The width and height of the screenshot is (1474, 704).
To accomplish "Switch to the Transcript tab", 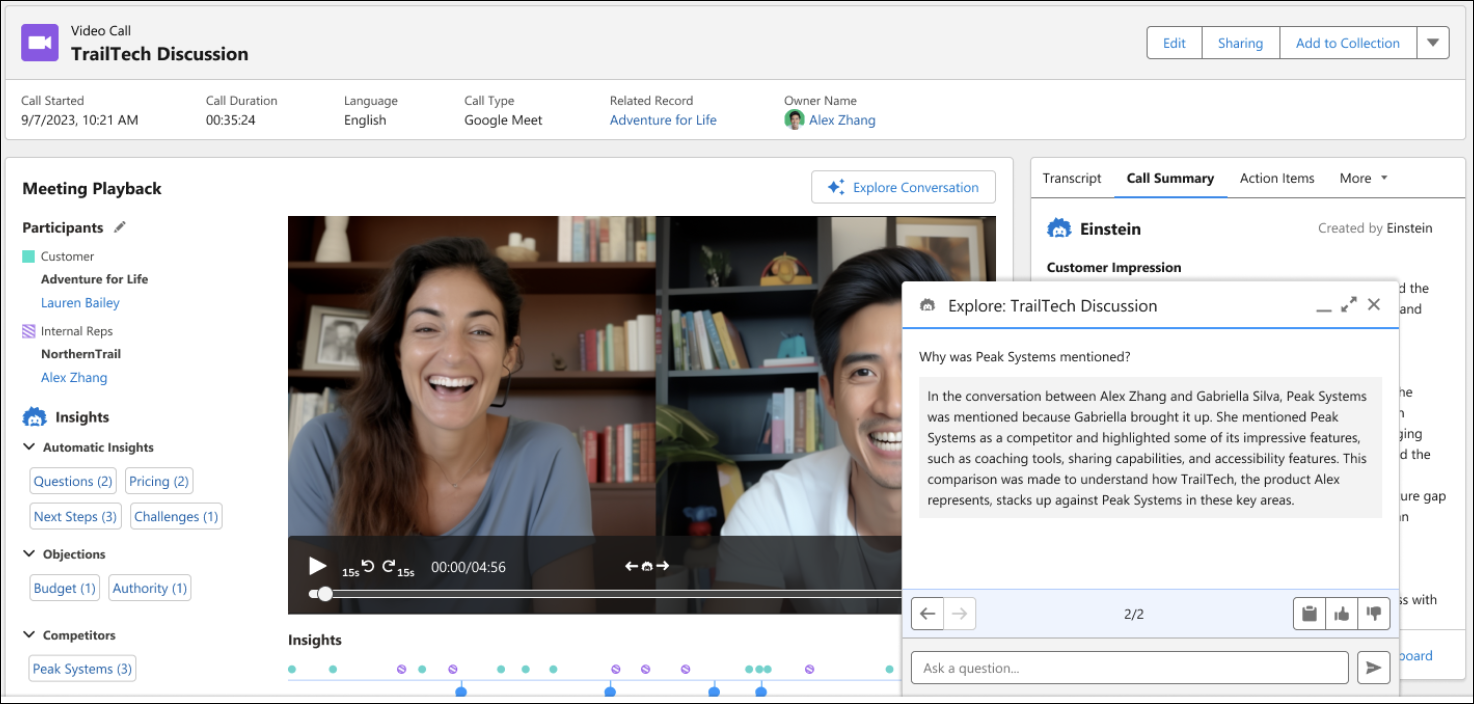I will pyautogui.click(x=1072, y=178).
